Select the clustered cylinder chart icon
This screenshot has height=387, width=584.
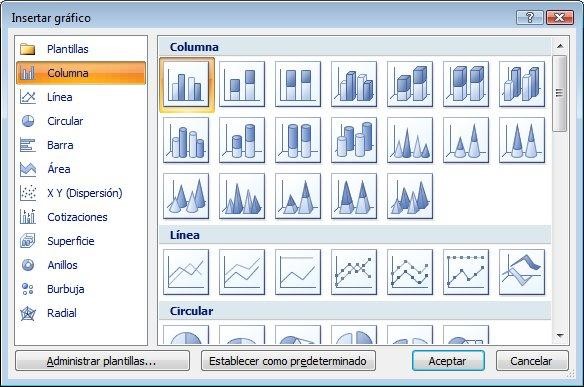[186, 140]
